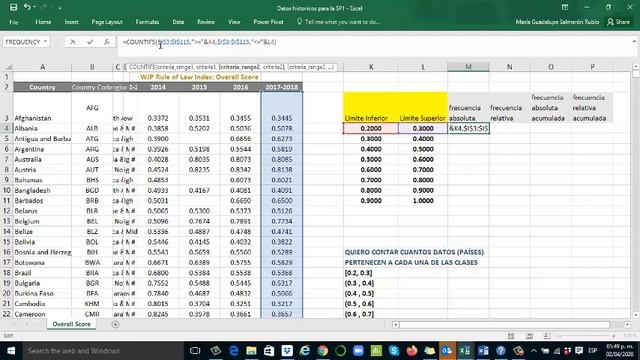The width and height of the screenshot is (640, 360).
Task: Confirm formula with the checkmark Enter icon
Action: pos(90,42)
